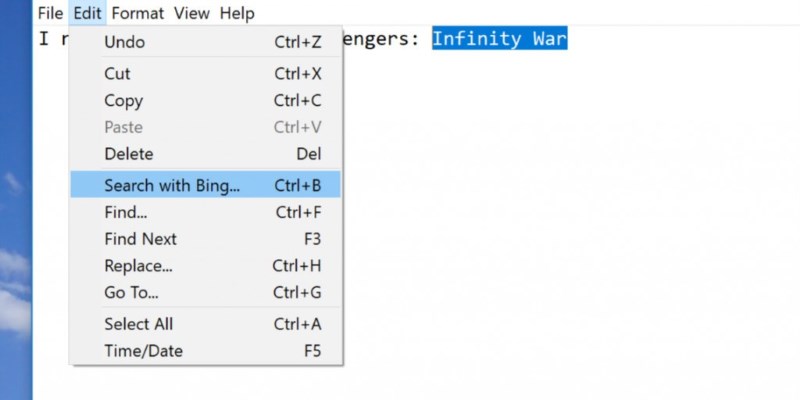The height and width of the screenshot is (400, 800).
Task: Insert Time/Date via the Edit menu
Action: tap(143, 351)
